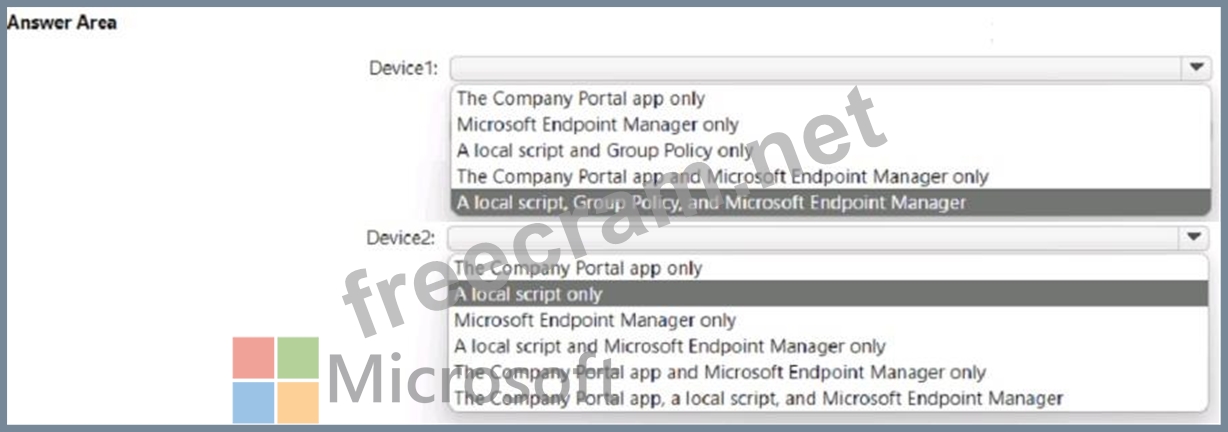Select Device2 'A local script and Microsoft Endpoint Manager only'
This screenshot has height=432, width=1228.
coord(670,346)
